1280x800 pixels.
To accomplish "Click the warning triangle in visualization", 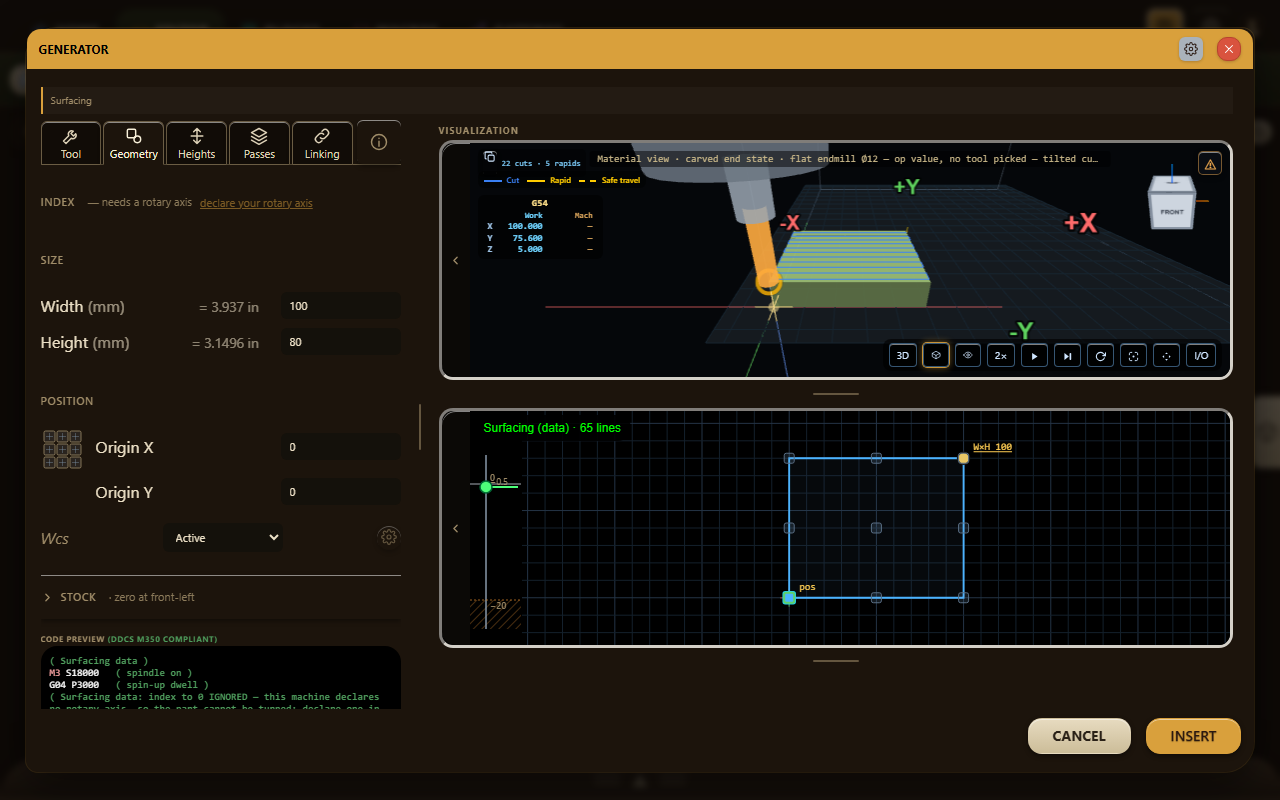I will tap(1209, 164).
